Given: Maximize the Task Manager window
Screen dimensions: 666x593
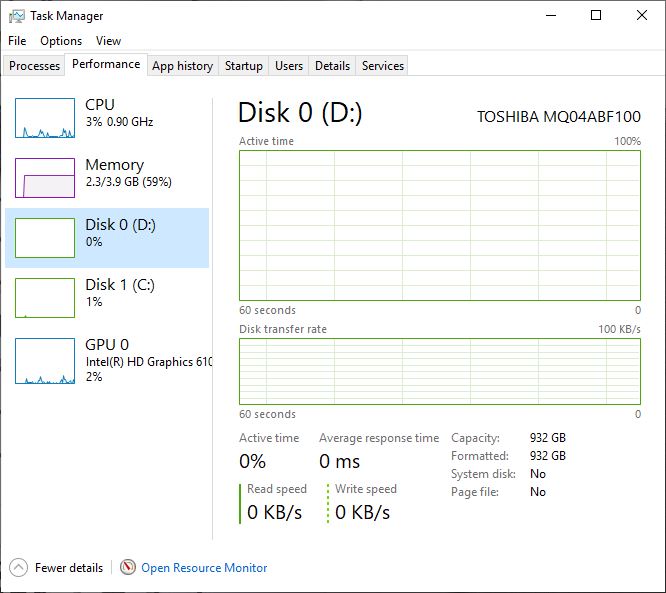Looking at the screenshot, I should click(596, 16).
